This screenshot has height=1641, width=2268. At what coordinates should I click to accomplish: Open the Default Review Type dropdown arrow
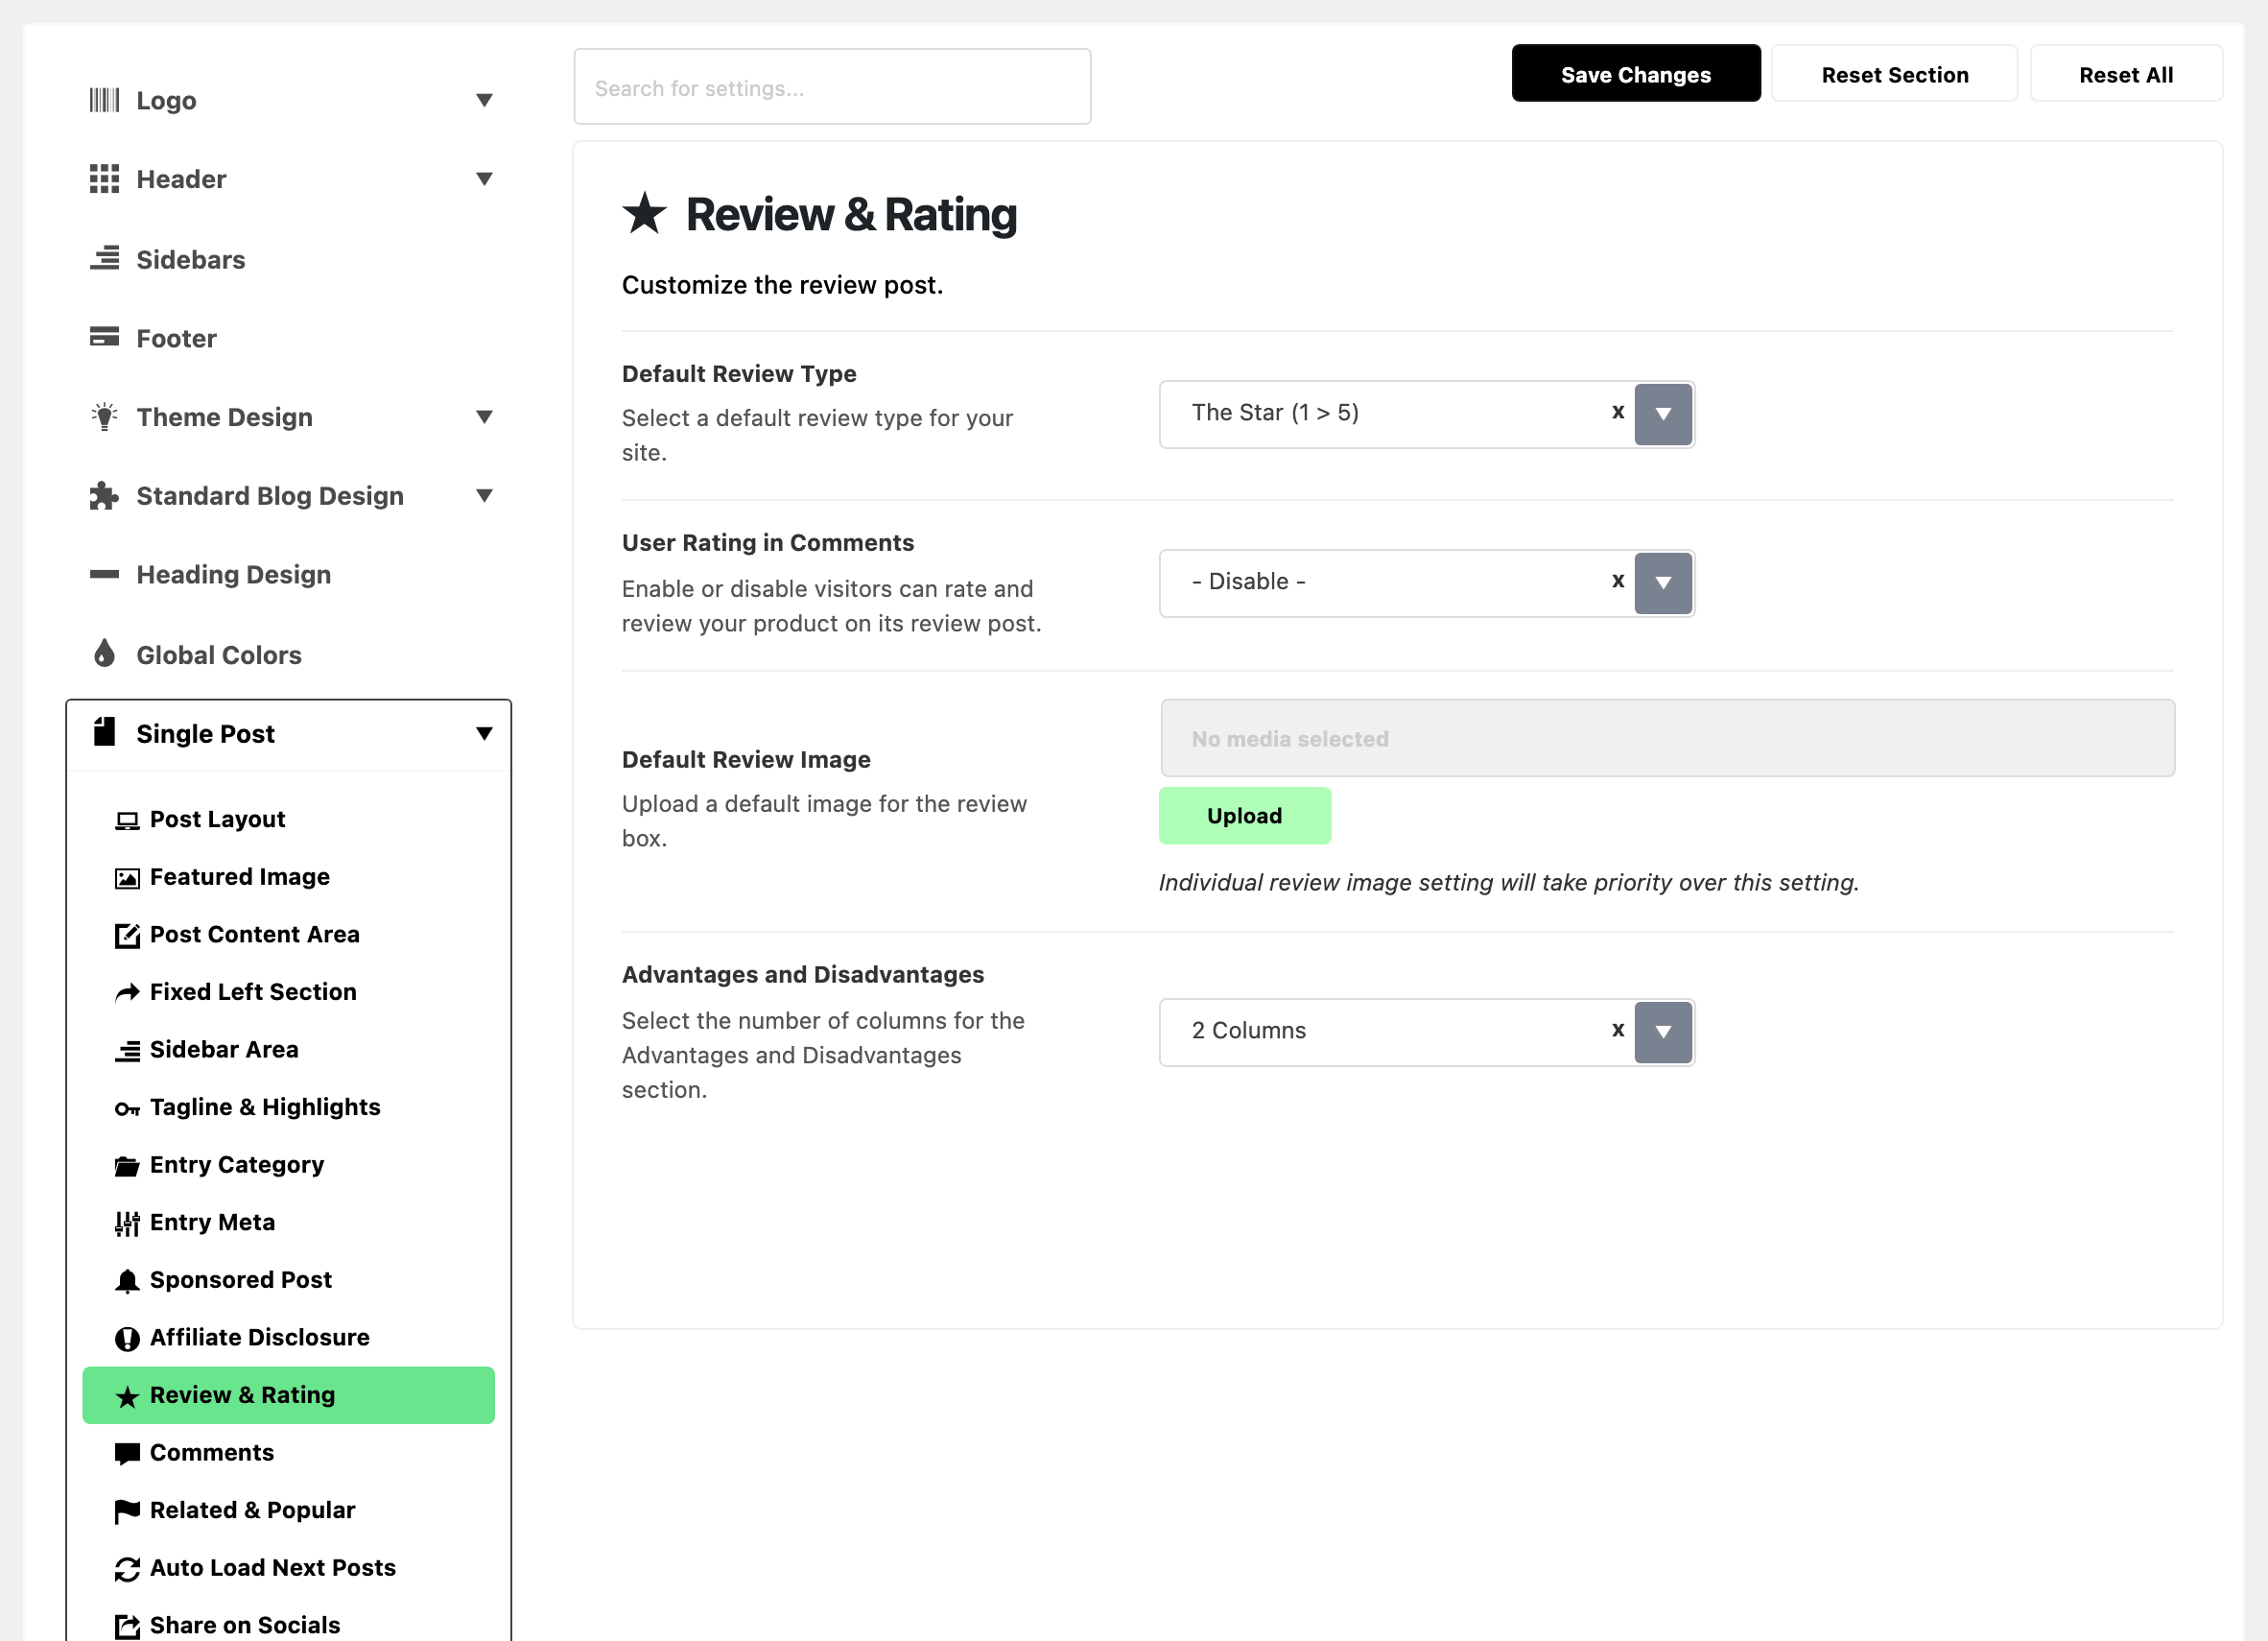[1663, 414]
